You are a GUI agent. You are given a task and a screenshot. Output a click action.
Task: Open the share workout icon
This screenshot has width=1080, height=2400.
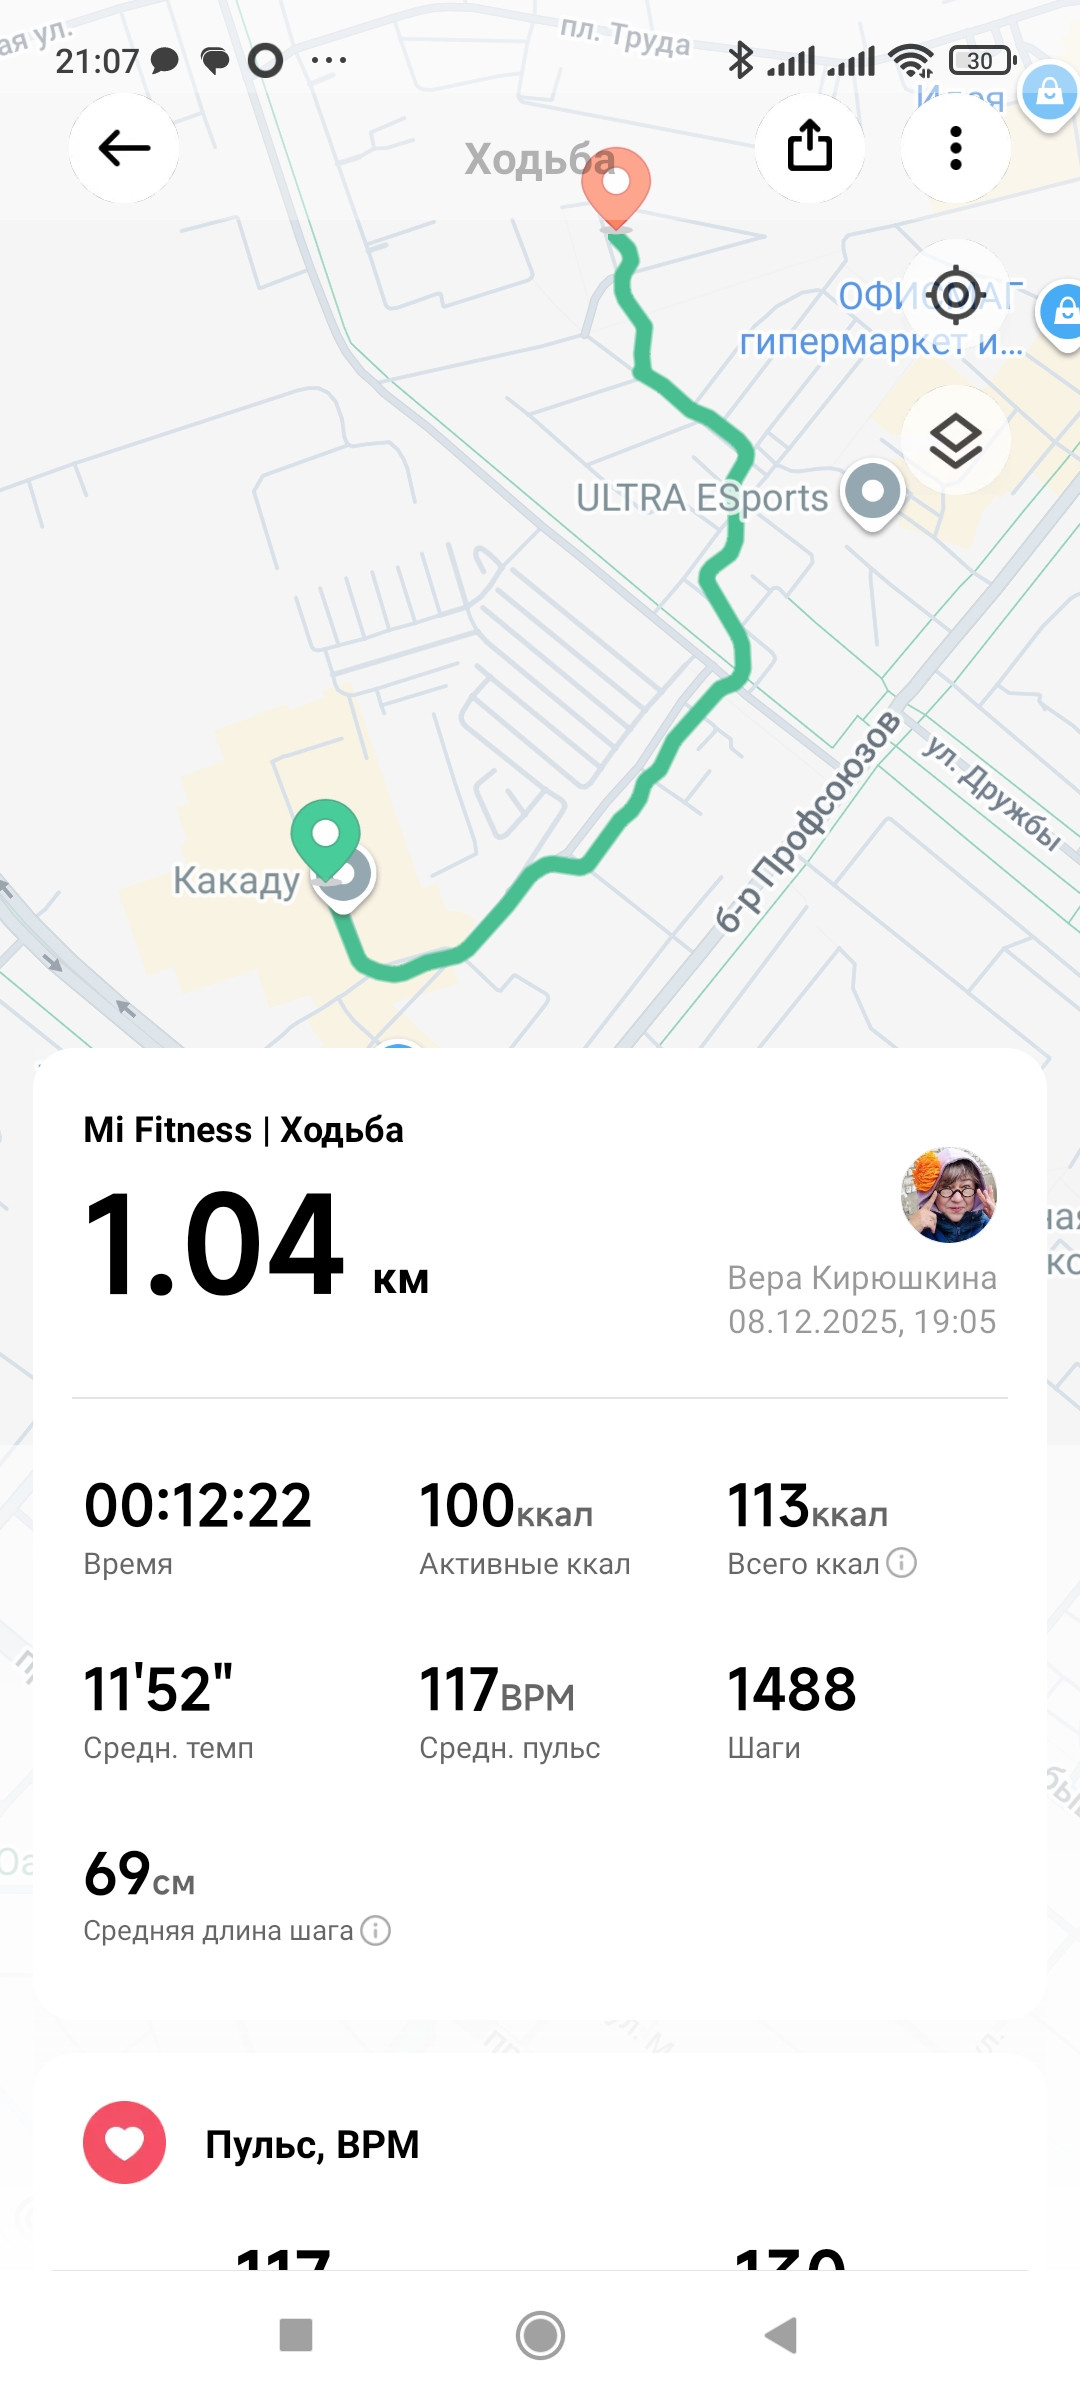click(x=810, y=148)
